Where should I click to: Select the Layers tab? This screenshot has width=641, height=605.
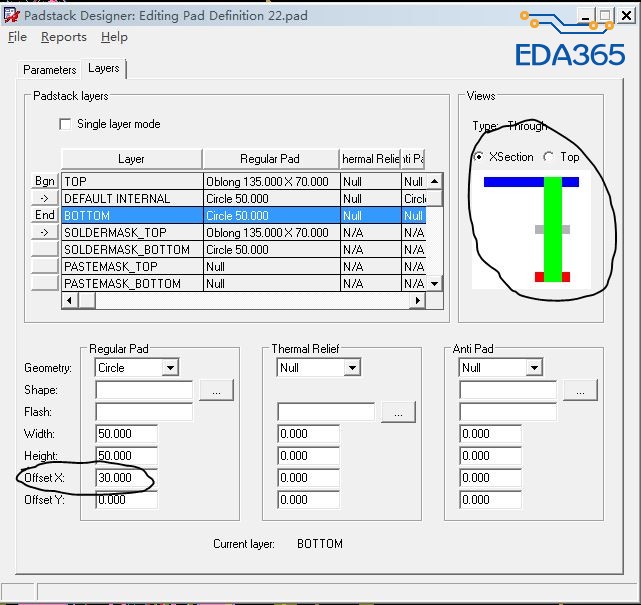point(104,68)
